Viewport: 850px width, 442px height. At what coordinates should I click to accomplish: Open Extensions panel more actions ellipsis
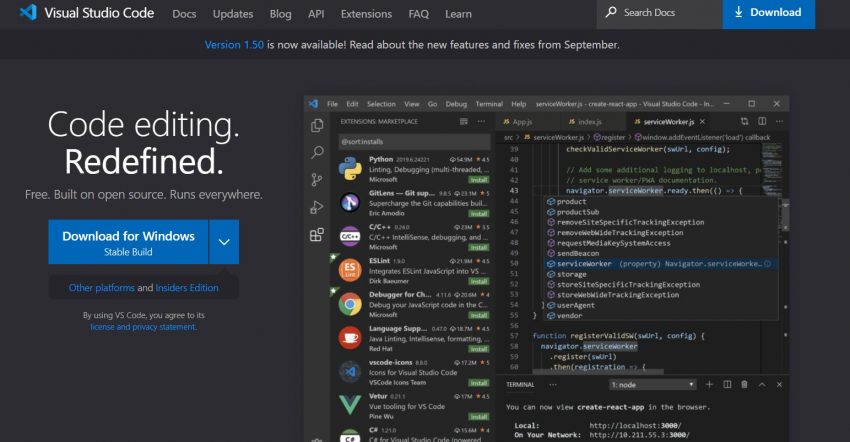[x=481, y=121]
